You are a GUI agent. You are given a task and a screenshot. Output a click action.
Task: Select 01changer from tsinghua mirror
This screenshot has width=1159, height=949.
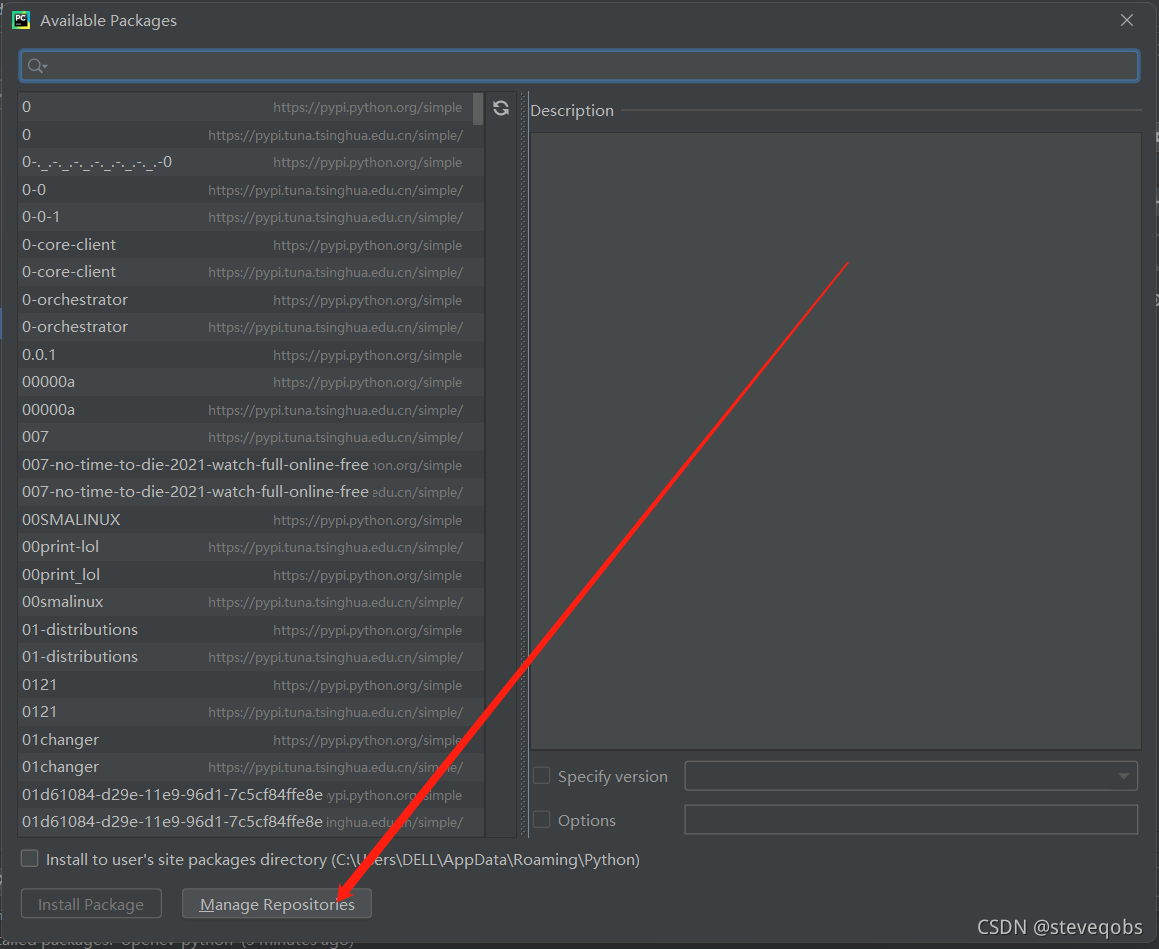tap(251, 767)
